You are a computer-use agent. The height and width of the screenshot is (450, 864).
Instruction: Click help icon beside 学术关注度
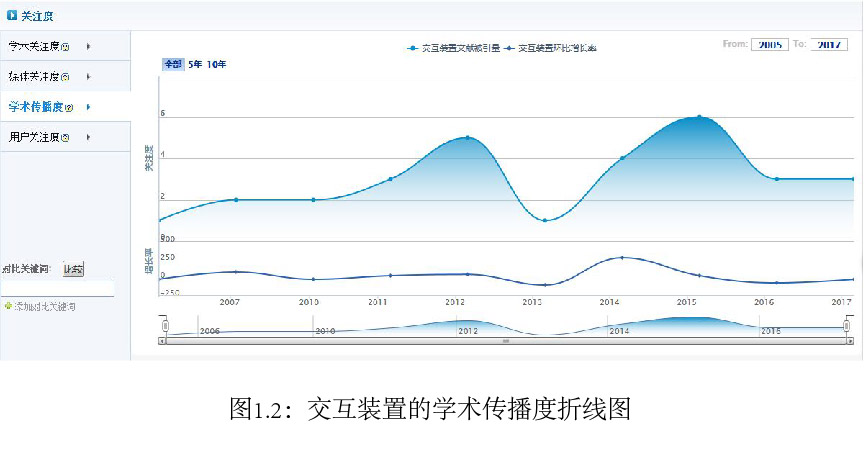click(x=65, y=47)
